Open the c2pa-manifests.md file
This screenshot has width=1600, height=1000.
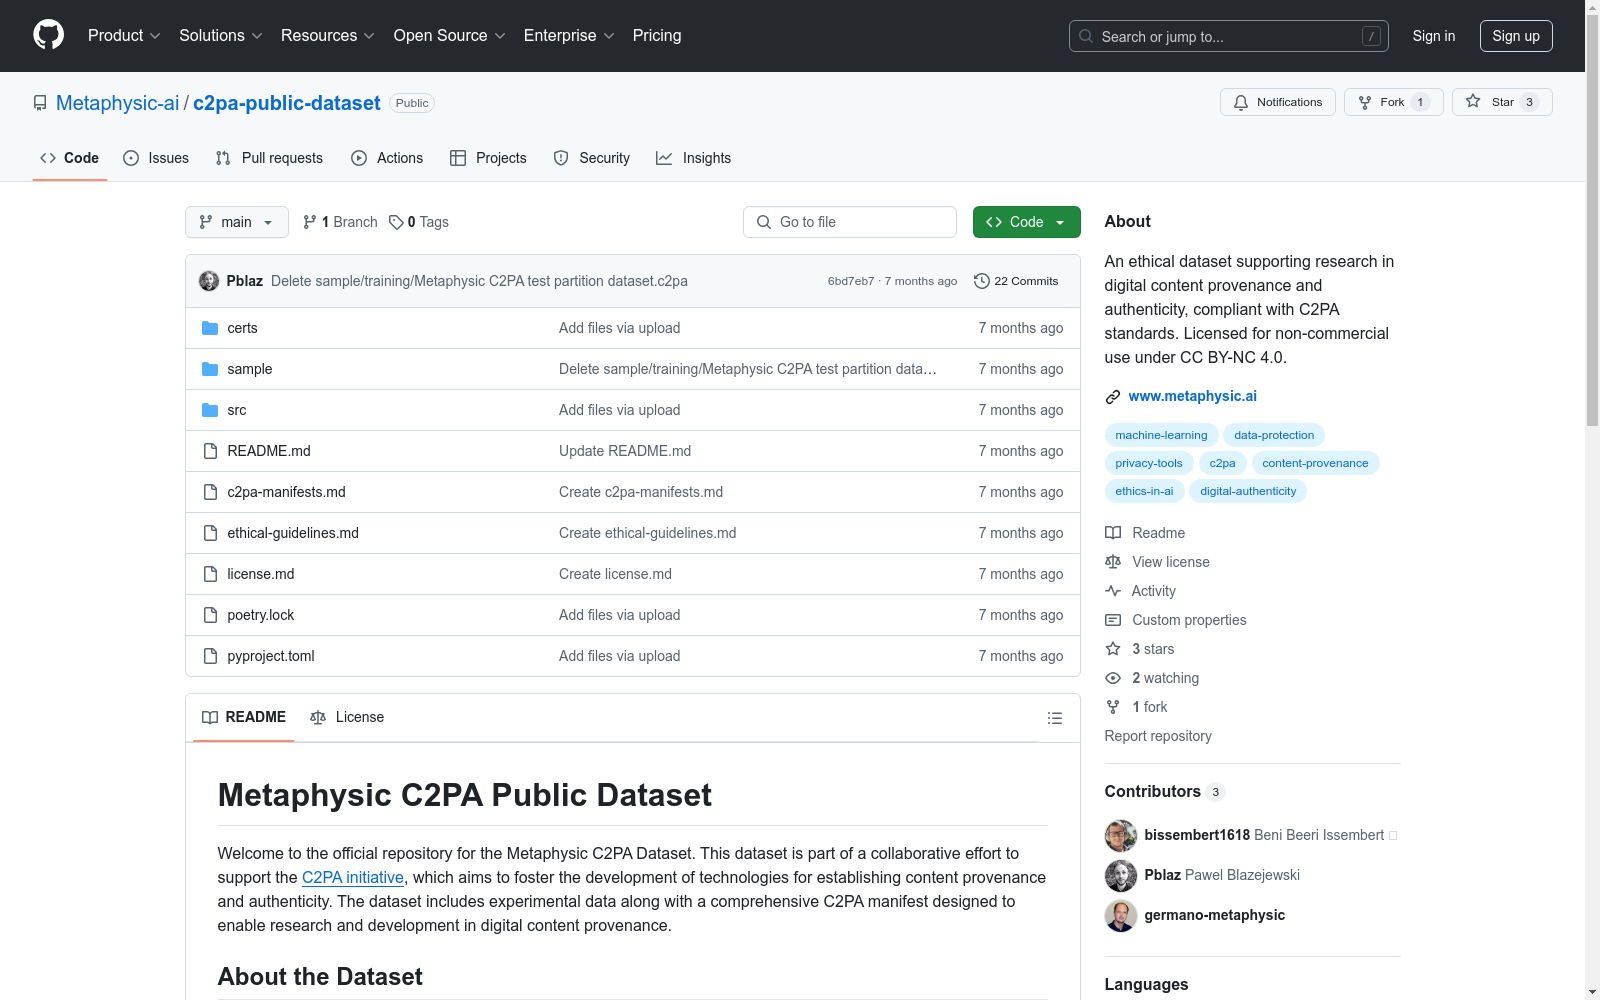click(286, 492)
